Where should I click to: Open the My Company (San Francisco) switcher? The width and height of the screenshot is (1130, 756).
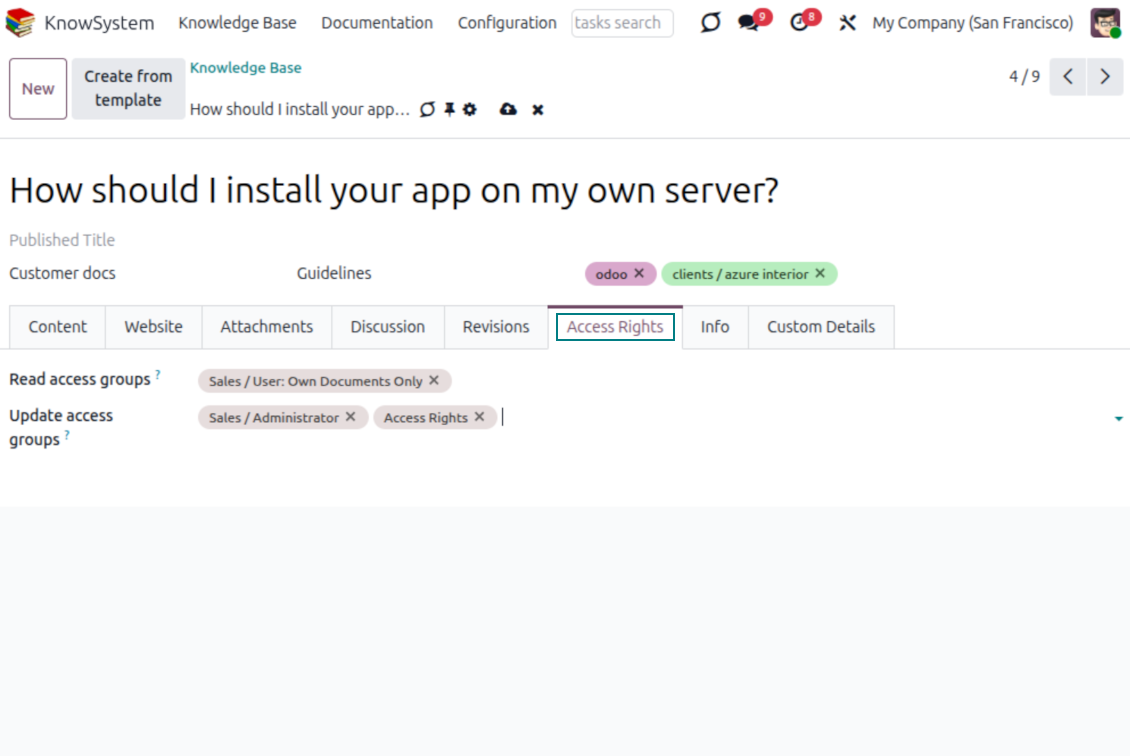pos(972,23)
